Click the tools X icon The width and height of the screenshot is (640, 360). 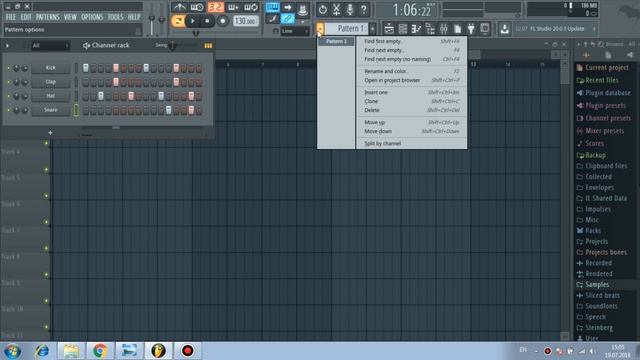coord(336,9)
